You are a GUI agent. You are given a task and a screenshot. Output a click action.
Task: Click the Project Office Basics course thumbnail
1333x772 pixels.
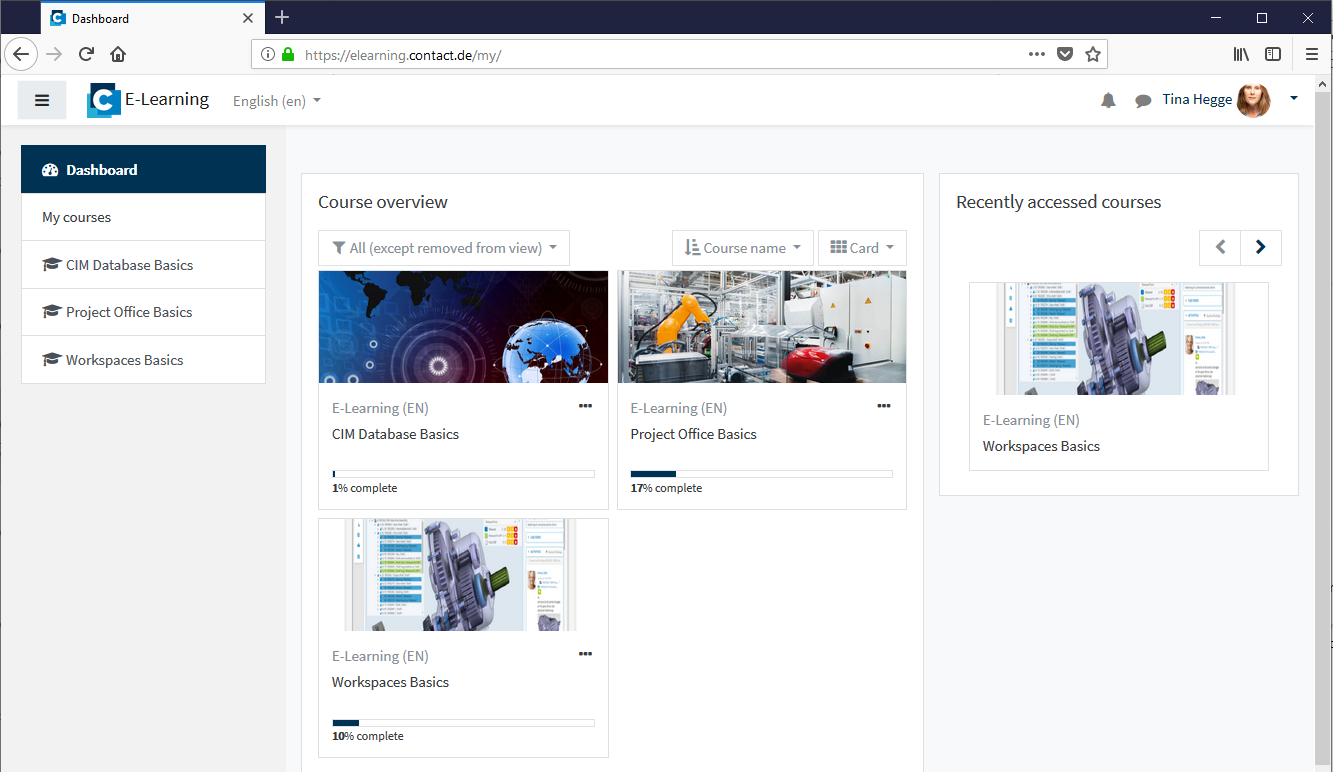(x=762, y=327)
